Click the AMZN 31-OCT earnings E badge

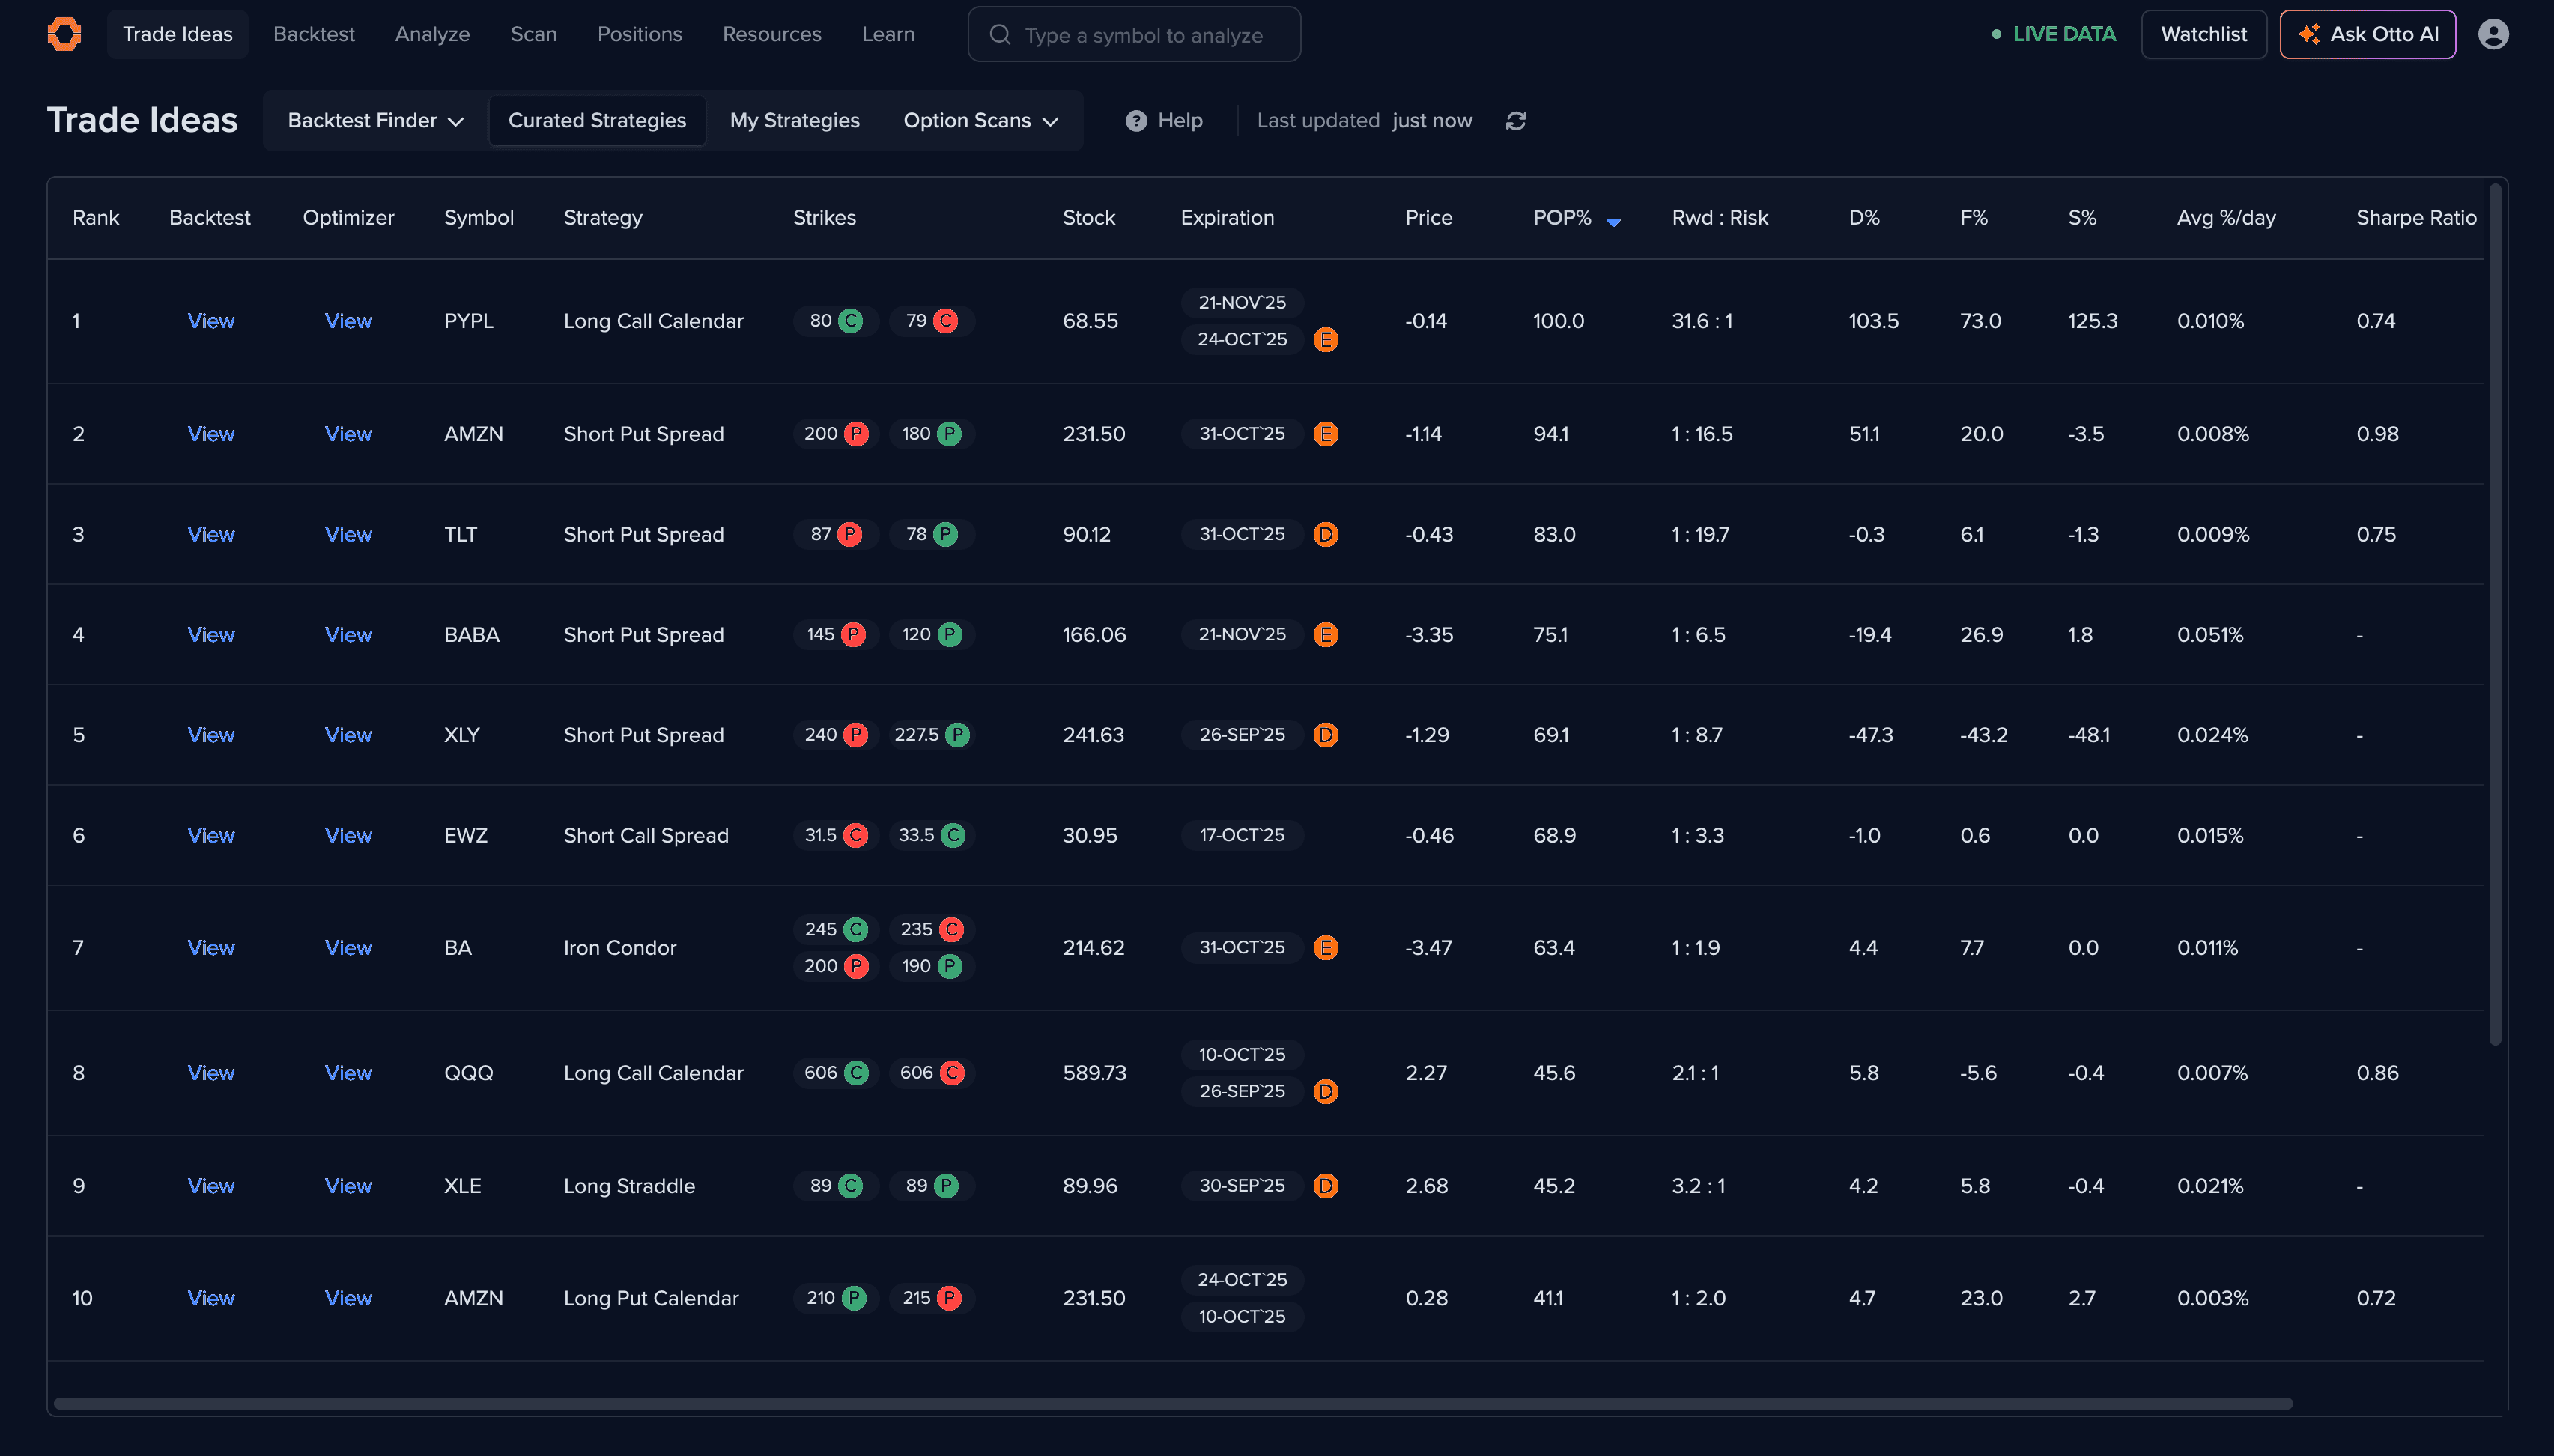point(1326,434)
